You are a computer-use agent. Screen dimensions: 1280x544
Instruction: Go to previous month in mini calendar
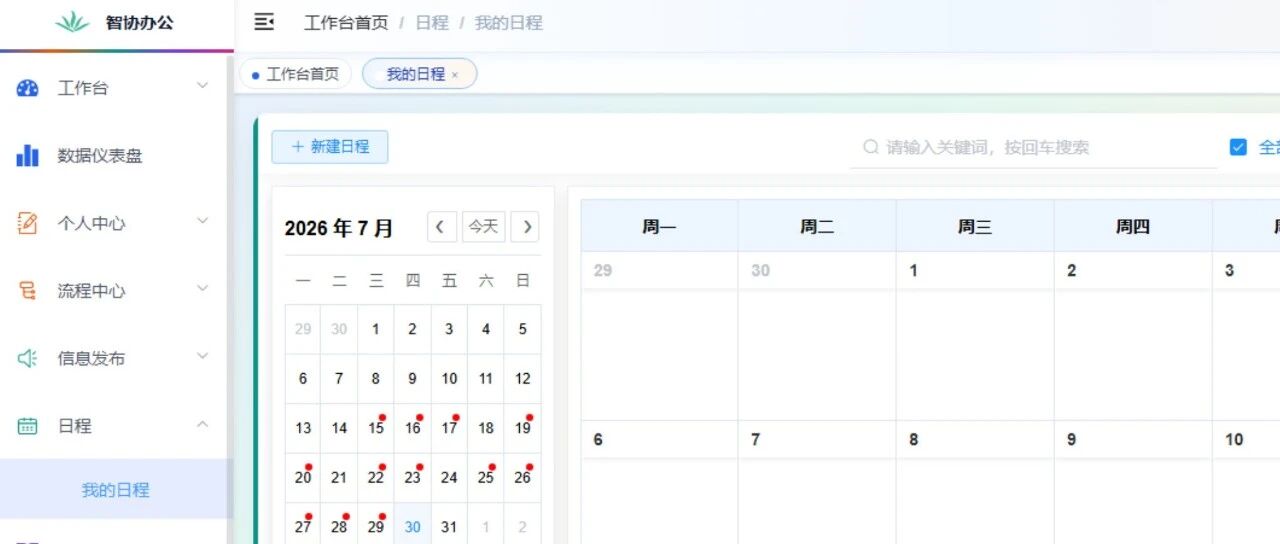pyautogui.click(x=442, y=227)
